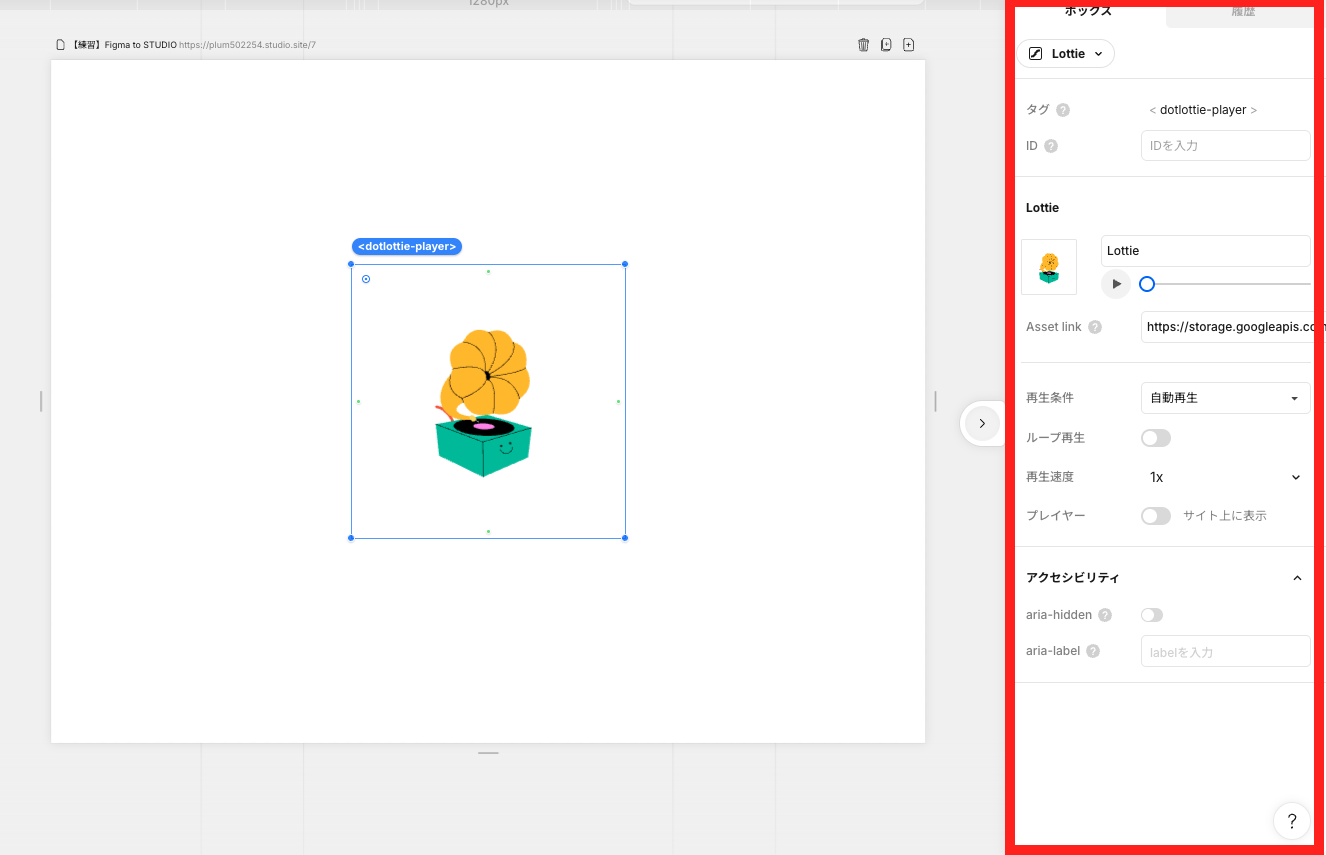Click help icon next to タグ label

point(1063,110)
